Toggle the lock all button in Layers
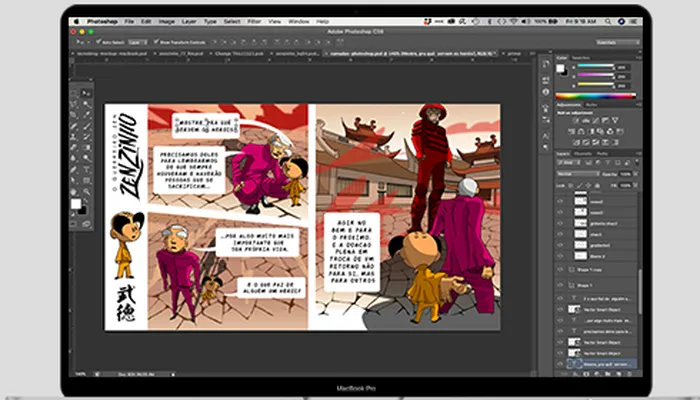Screen dimensions: 700x400 (x=598, y=185)
